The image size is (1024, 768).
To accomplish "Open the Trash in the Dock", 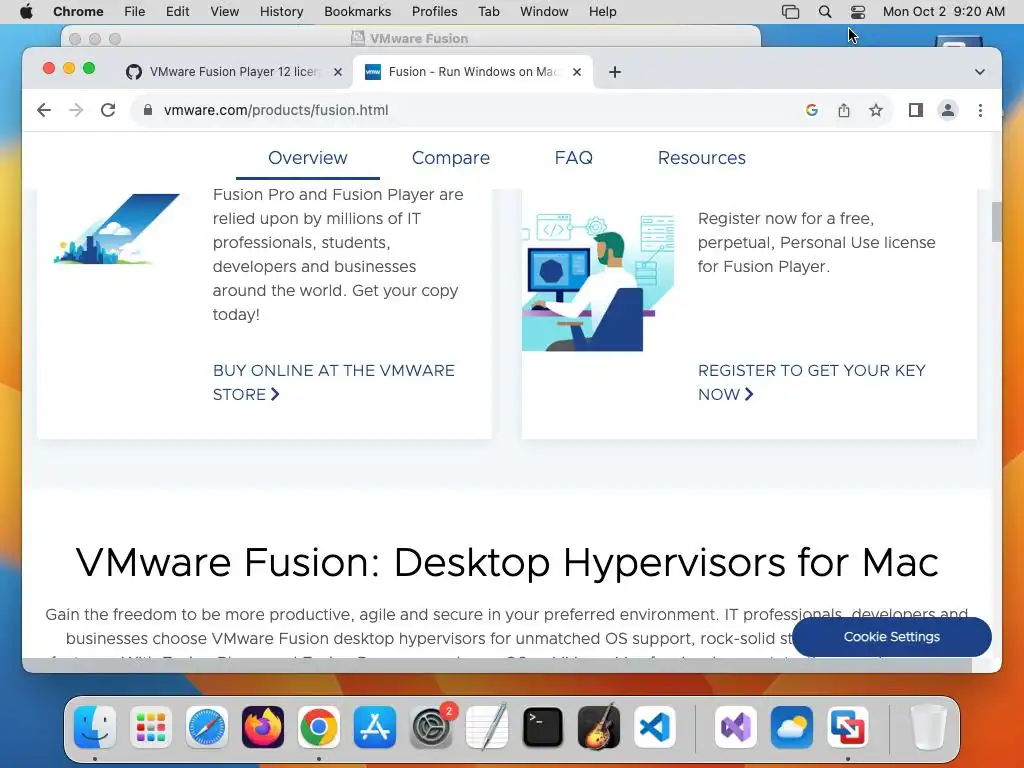I will [x=928, y=727].
